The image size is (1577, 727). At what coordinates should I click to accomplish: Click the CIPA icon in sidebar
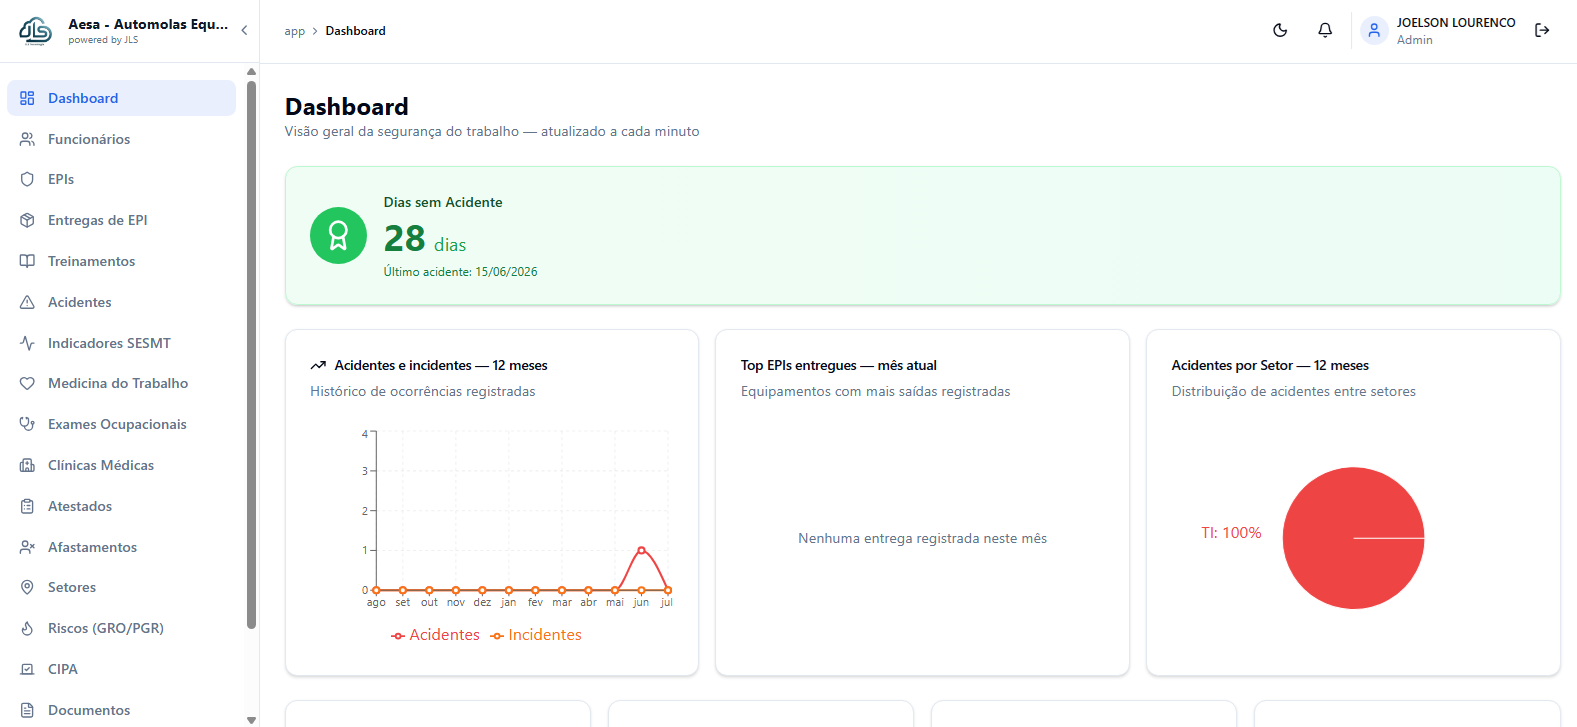click(27, 669)
